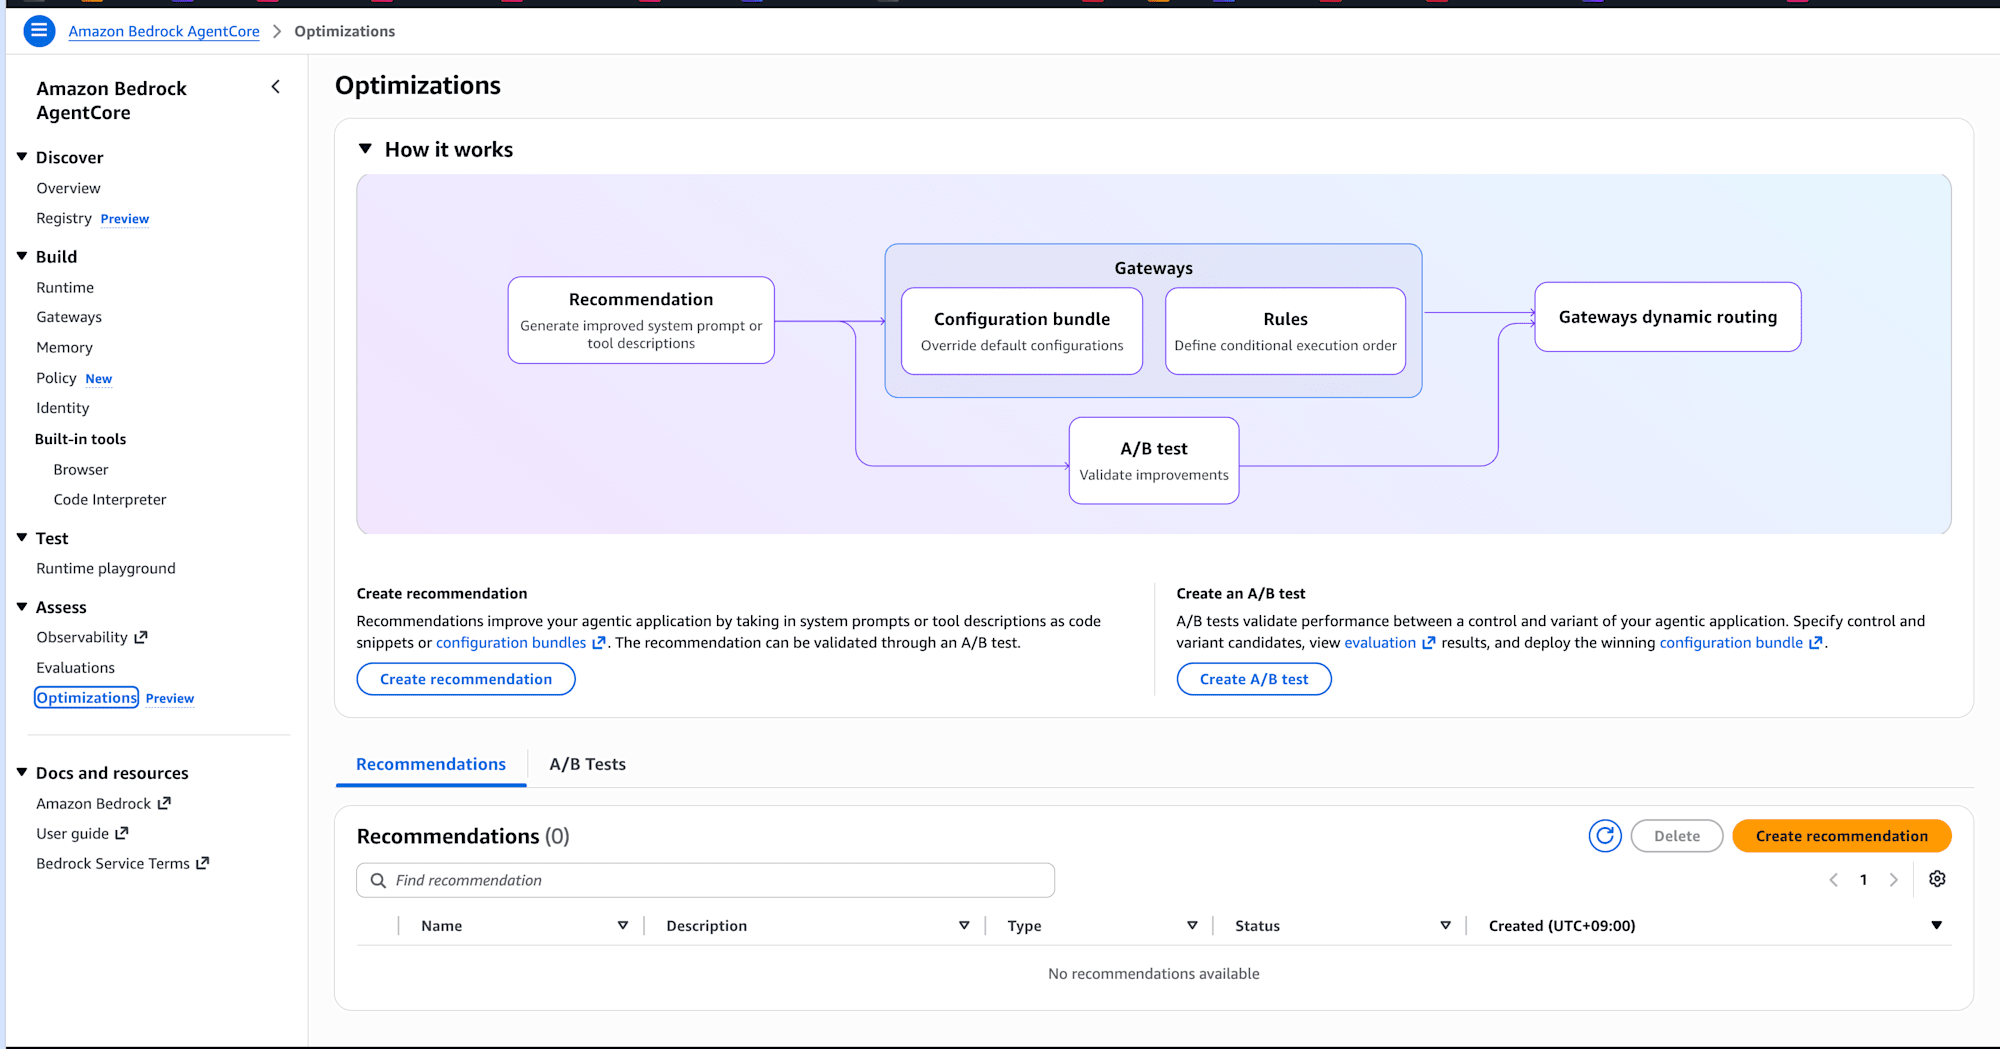Open Registry in the sidebar
Image resolution: width=2000 pixels, height=1049 pixels.
click(64, 218)
